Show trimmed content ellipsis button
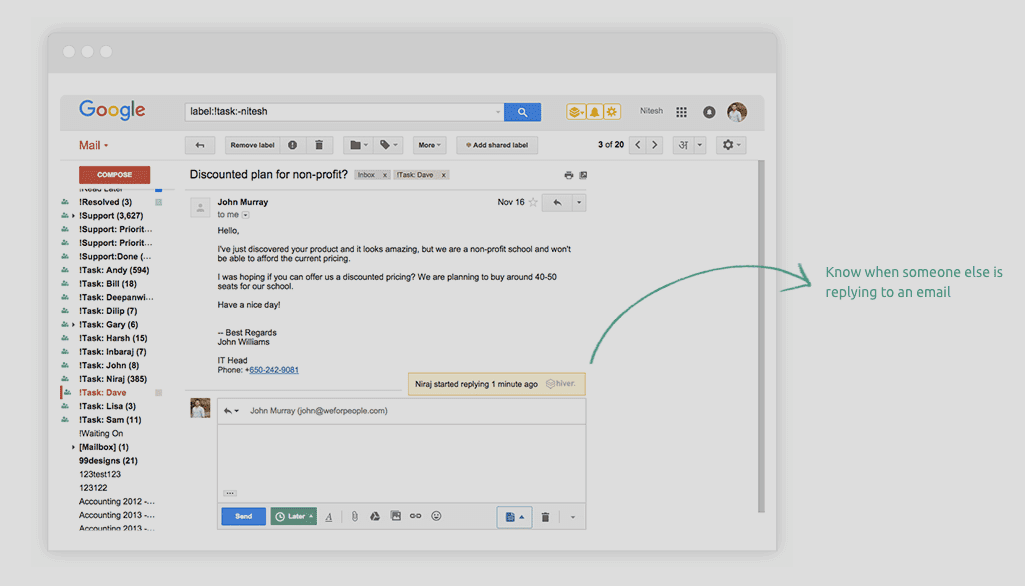1025x586 pixels. [x=229, y=494]
